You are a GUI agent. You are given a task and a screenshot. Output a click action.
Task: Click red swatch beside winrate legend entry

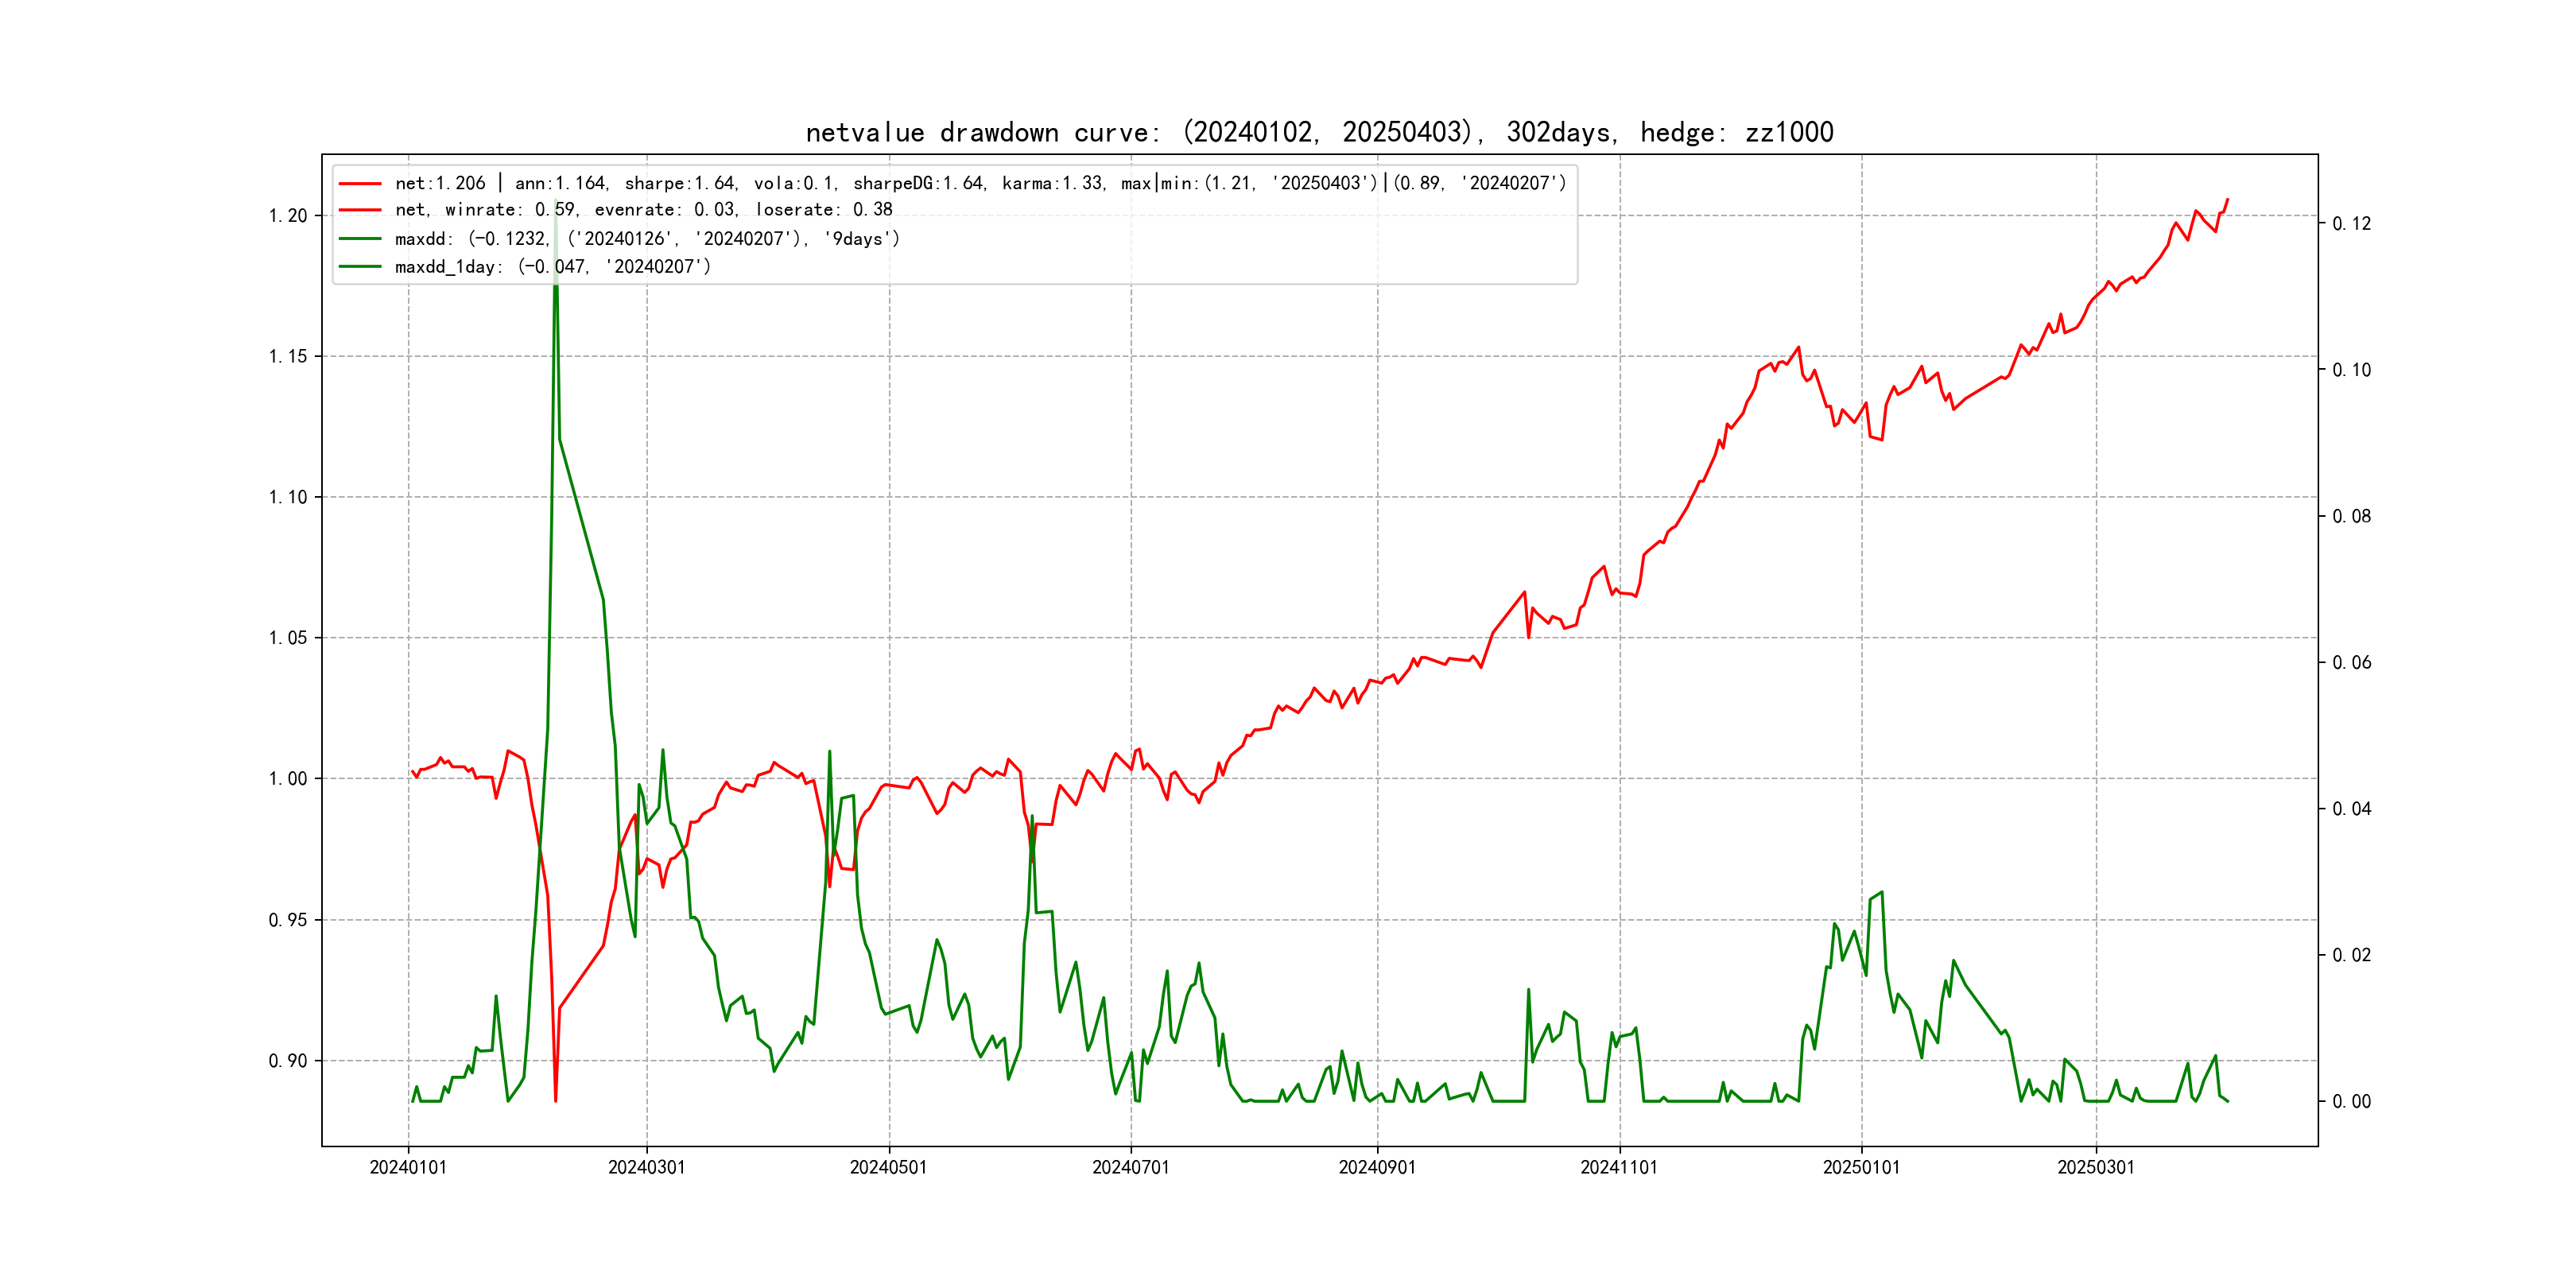[x=360, y=210]
